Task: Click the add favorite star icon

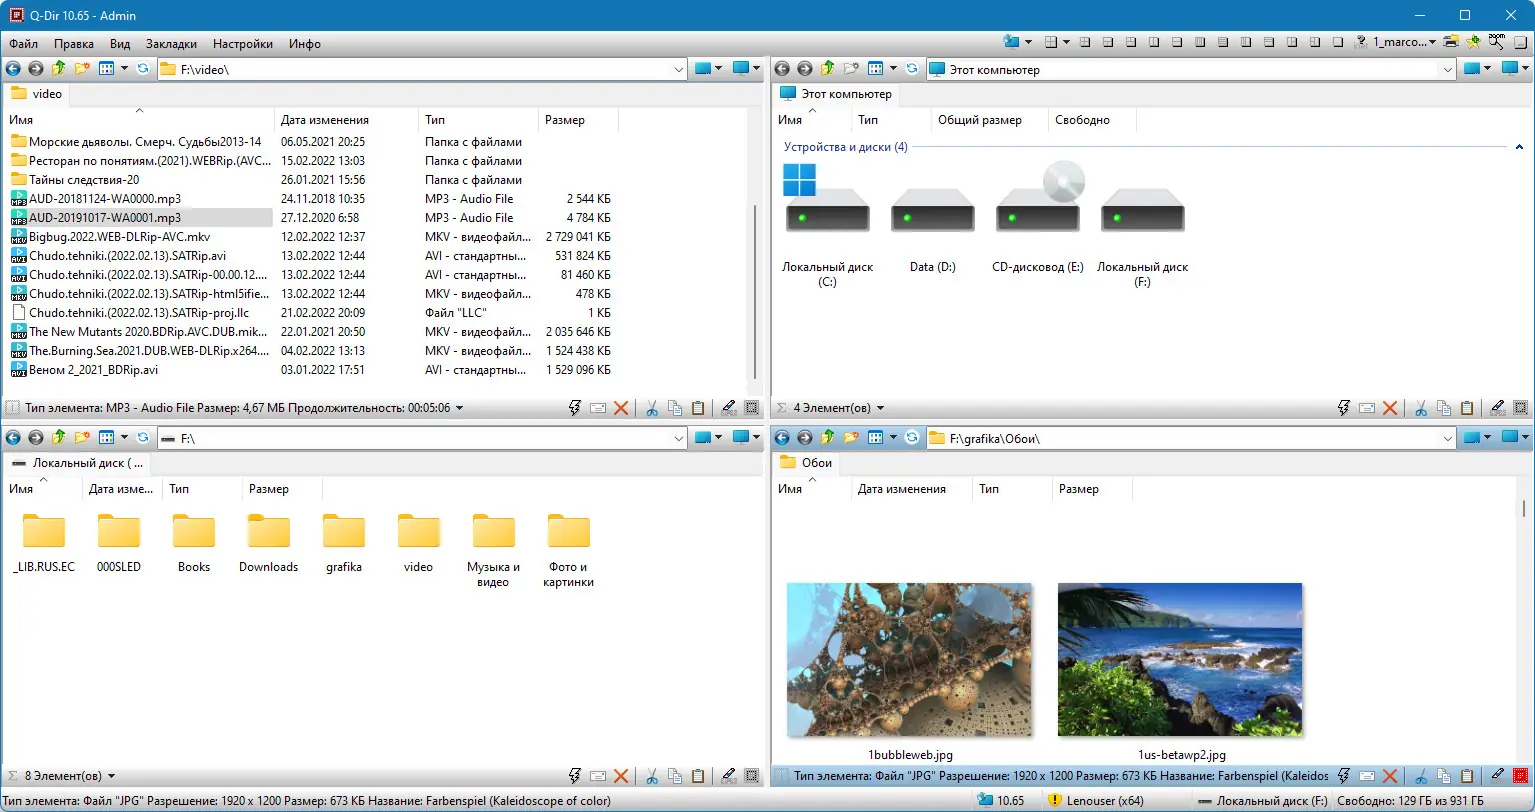Action: (x=1473, y=43)
